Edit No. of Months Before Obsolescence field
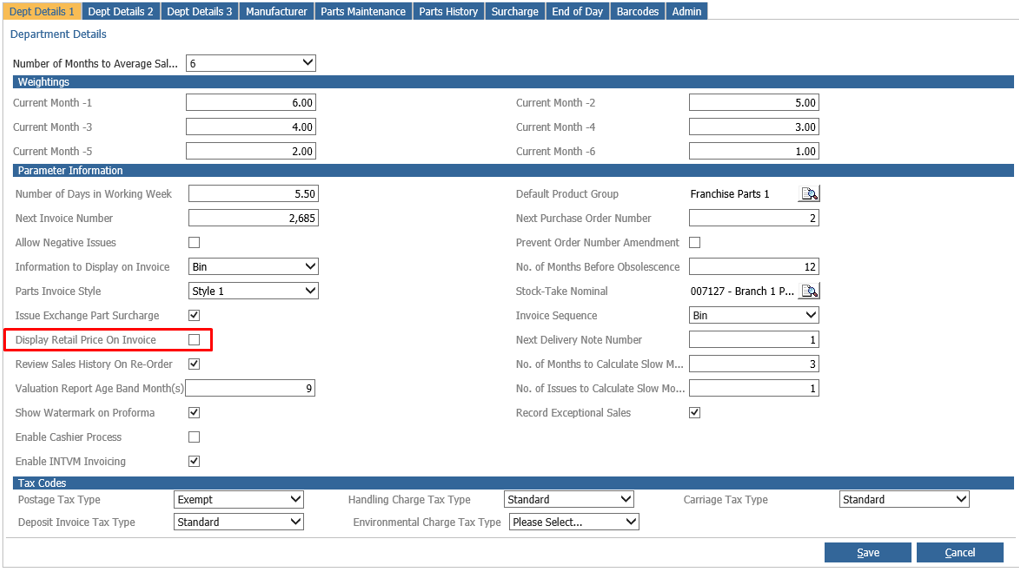The image size is (1019, 568). pyautogui.click(x=754, y=266)
